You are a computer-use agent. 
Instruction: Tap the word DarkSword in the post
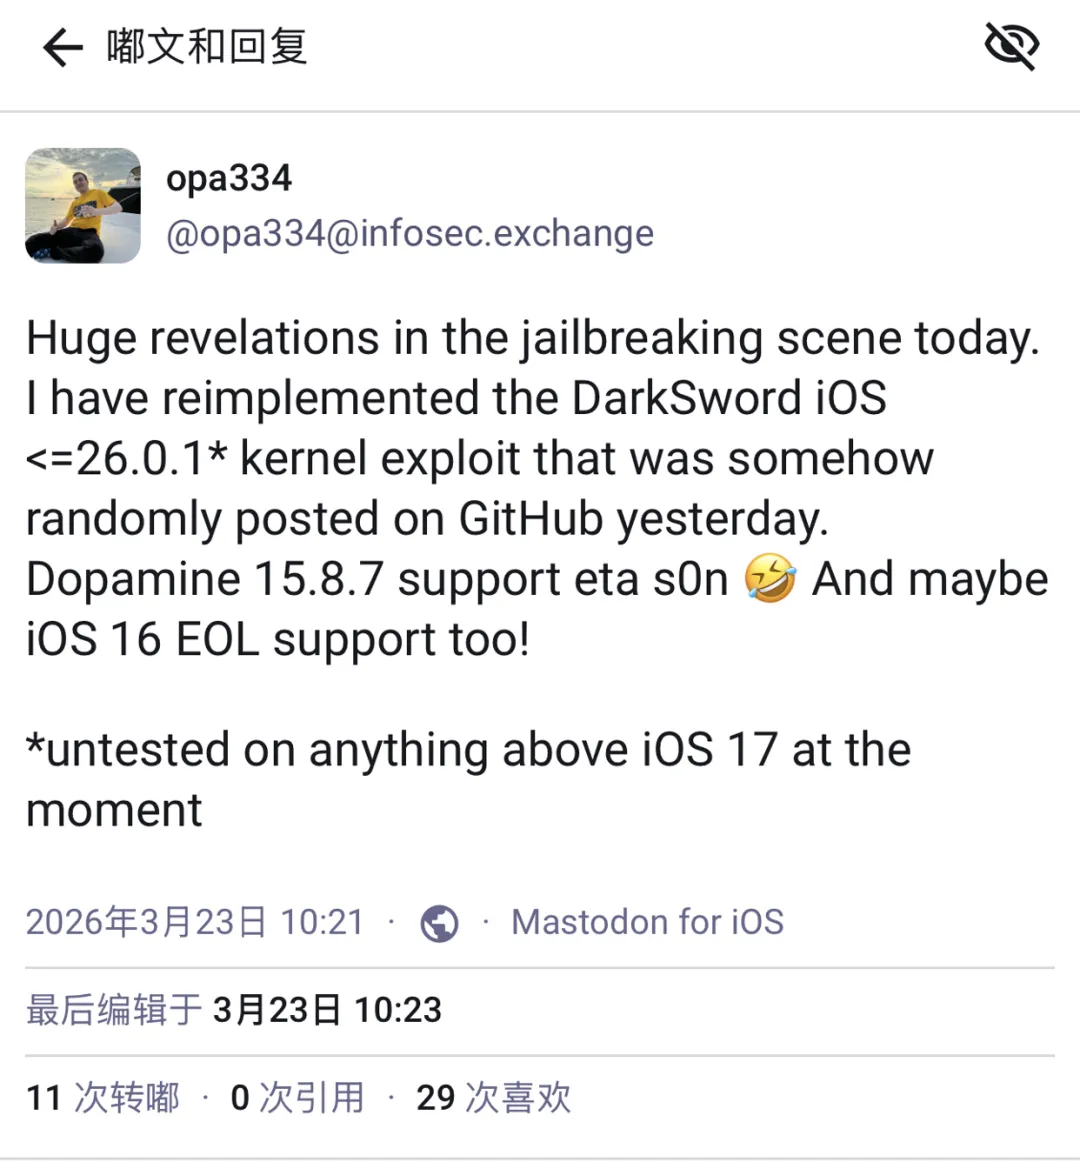point(686,398)
